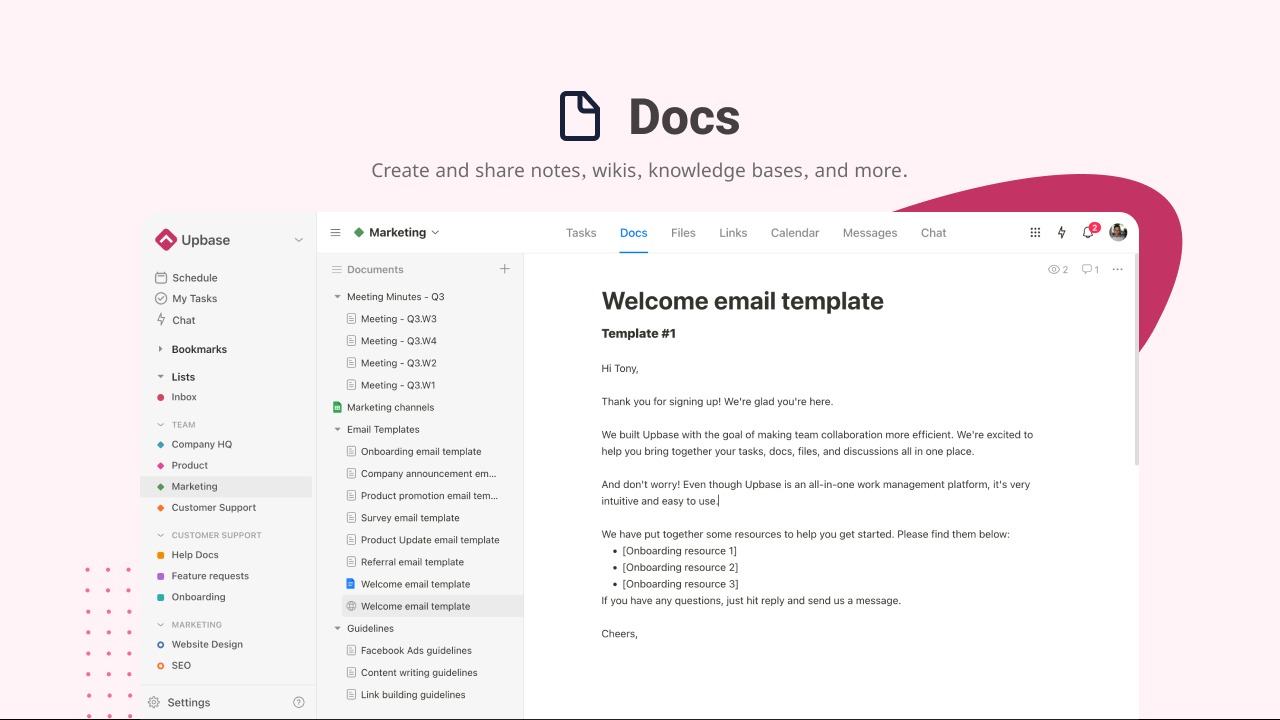Switch to the Messages tab
Viewport: 1280px width, 720px height.
coord(870,233)
